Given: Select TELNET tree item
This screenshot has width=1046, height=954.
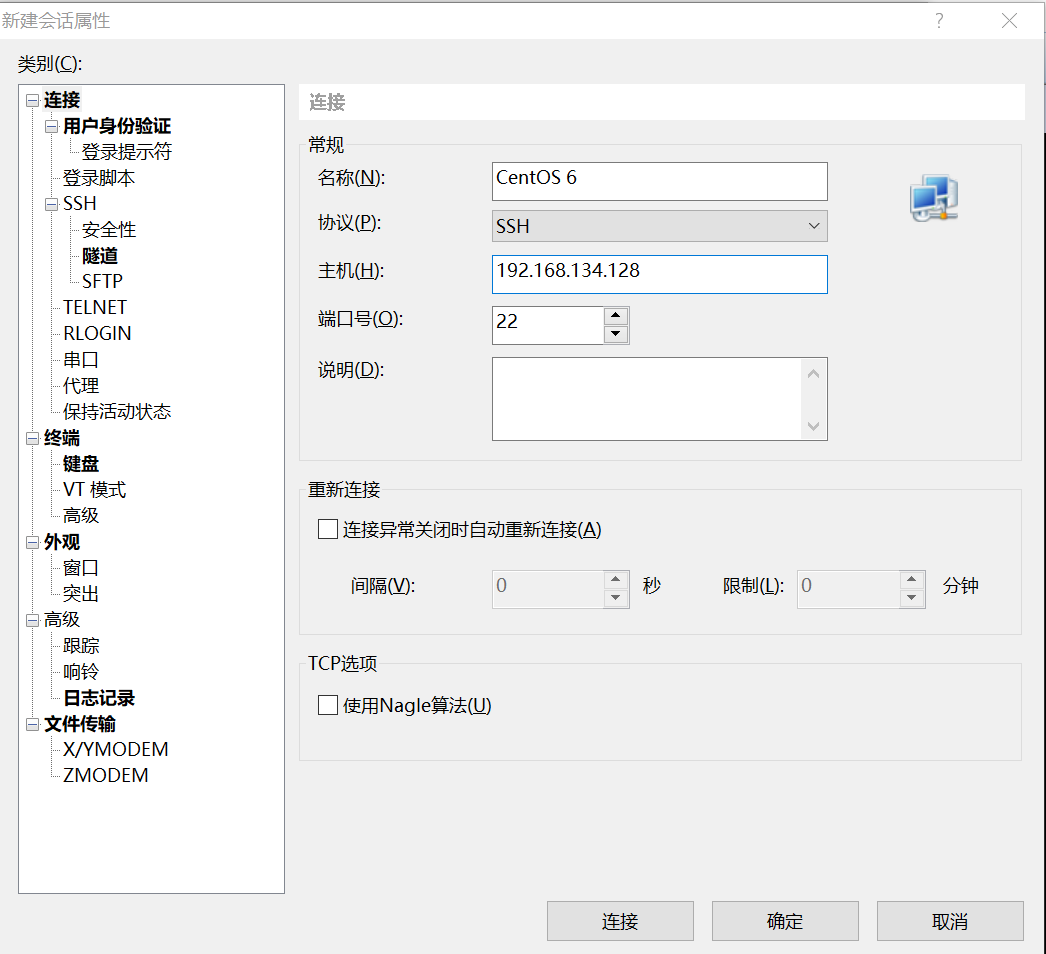Looking at the screenshot, I should point(95,308).
